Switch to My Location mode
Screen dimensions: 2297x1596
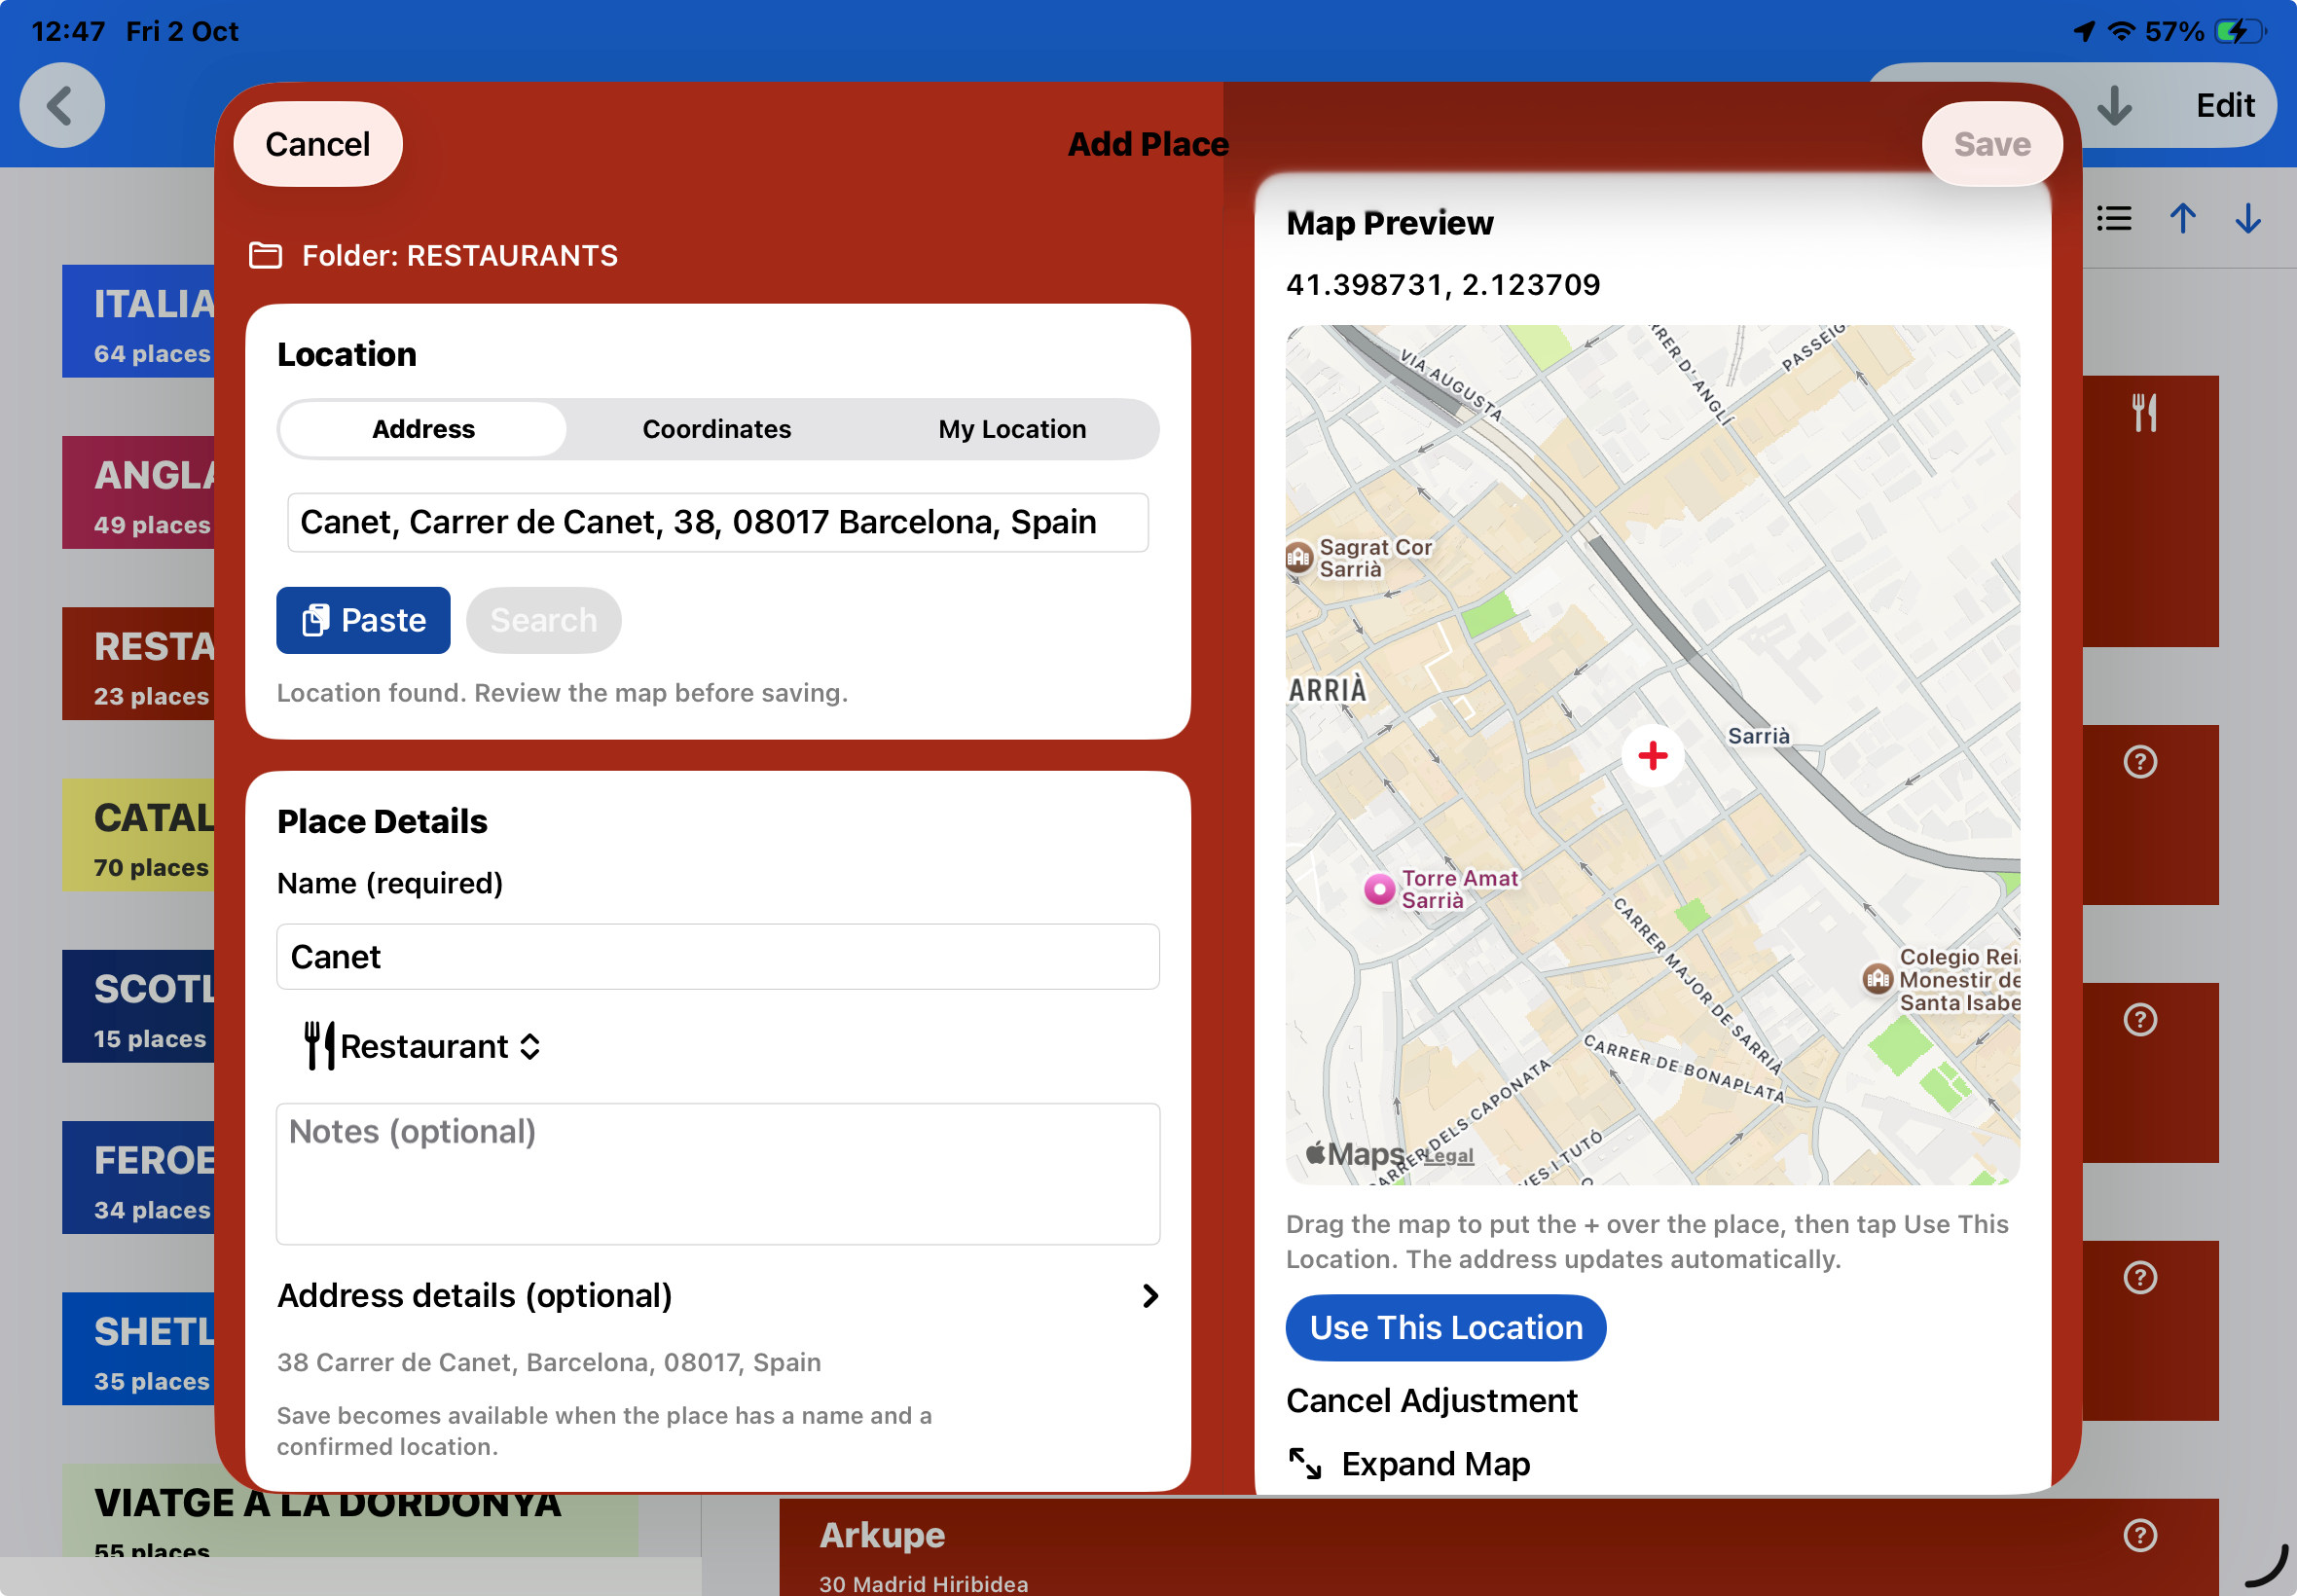[x=1011, y=429]
